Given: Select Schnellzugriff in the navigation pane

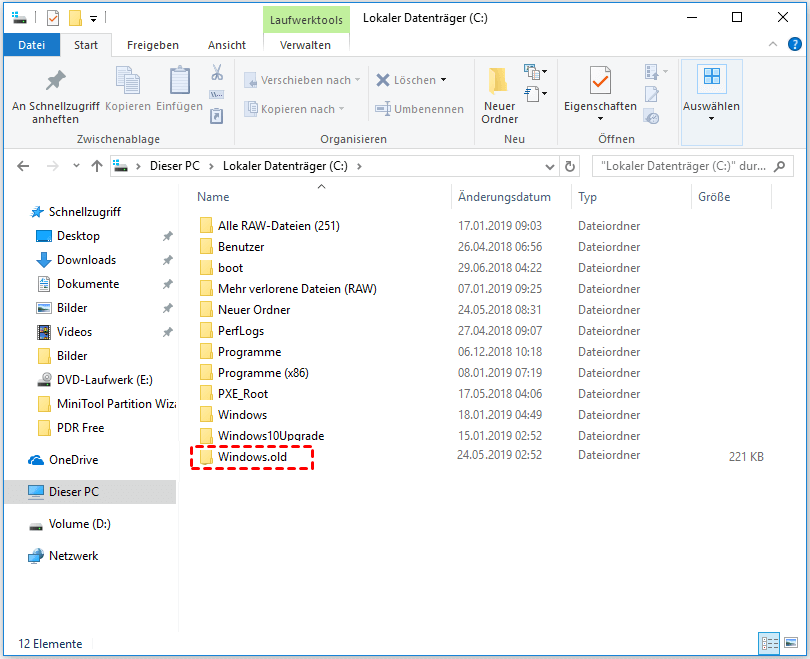Looking at the screenshot, I should point(85,212).
